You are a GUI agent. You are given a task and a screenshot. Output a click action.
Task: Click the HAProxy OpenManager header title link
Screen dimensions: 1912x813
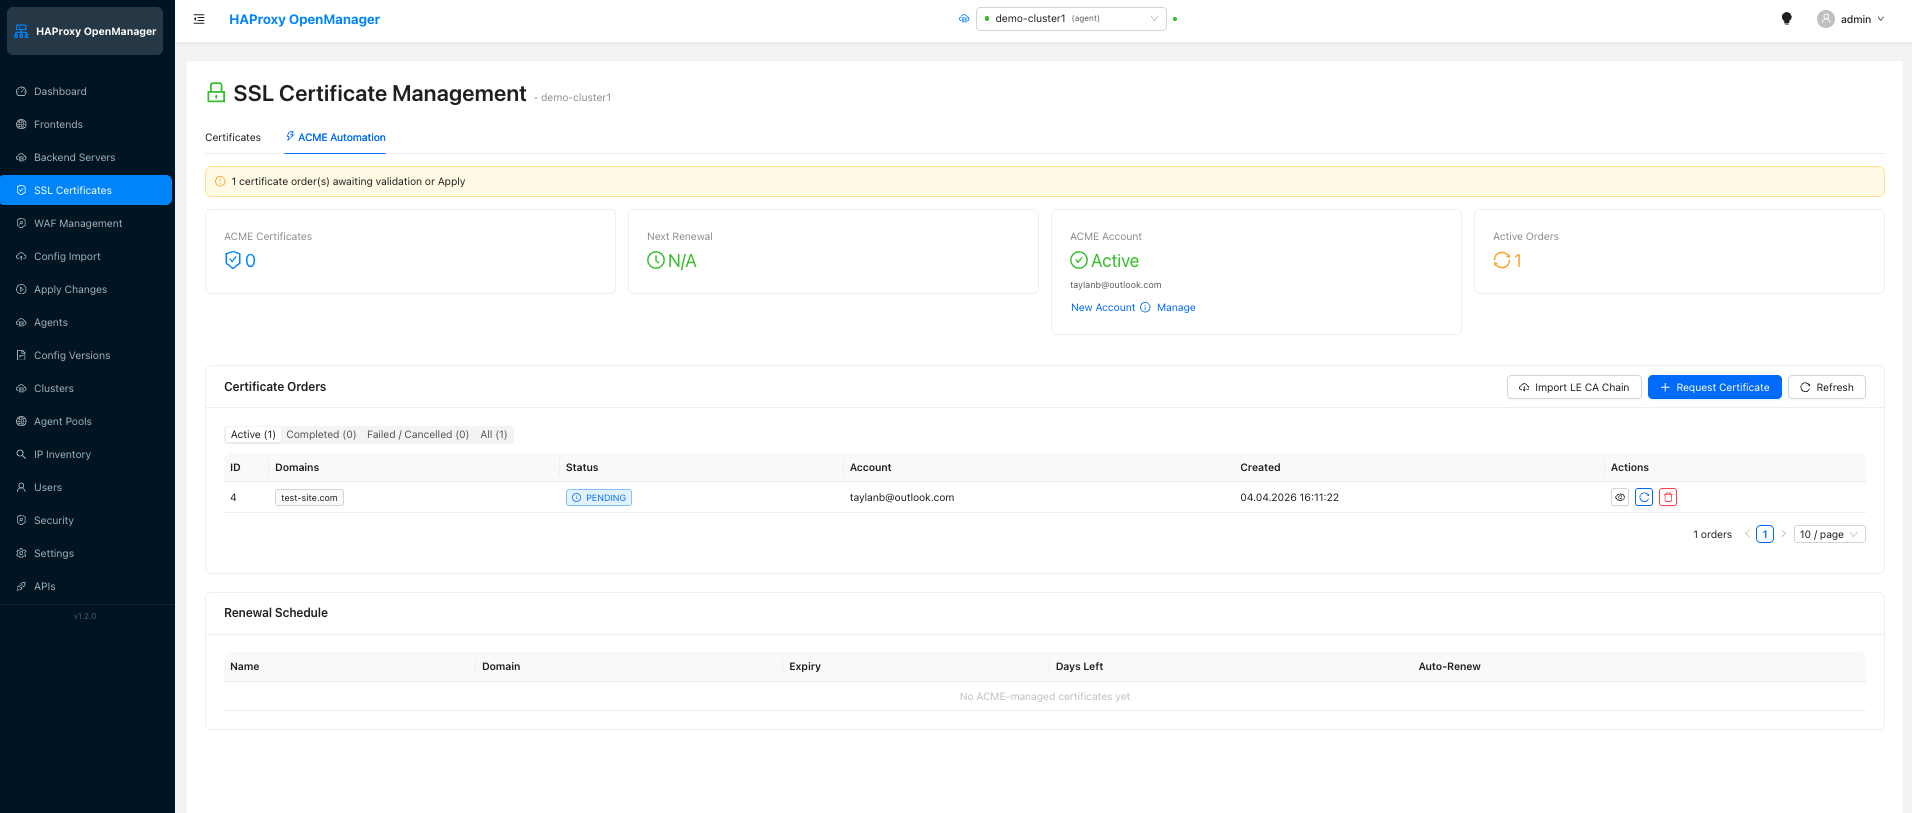304,19
